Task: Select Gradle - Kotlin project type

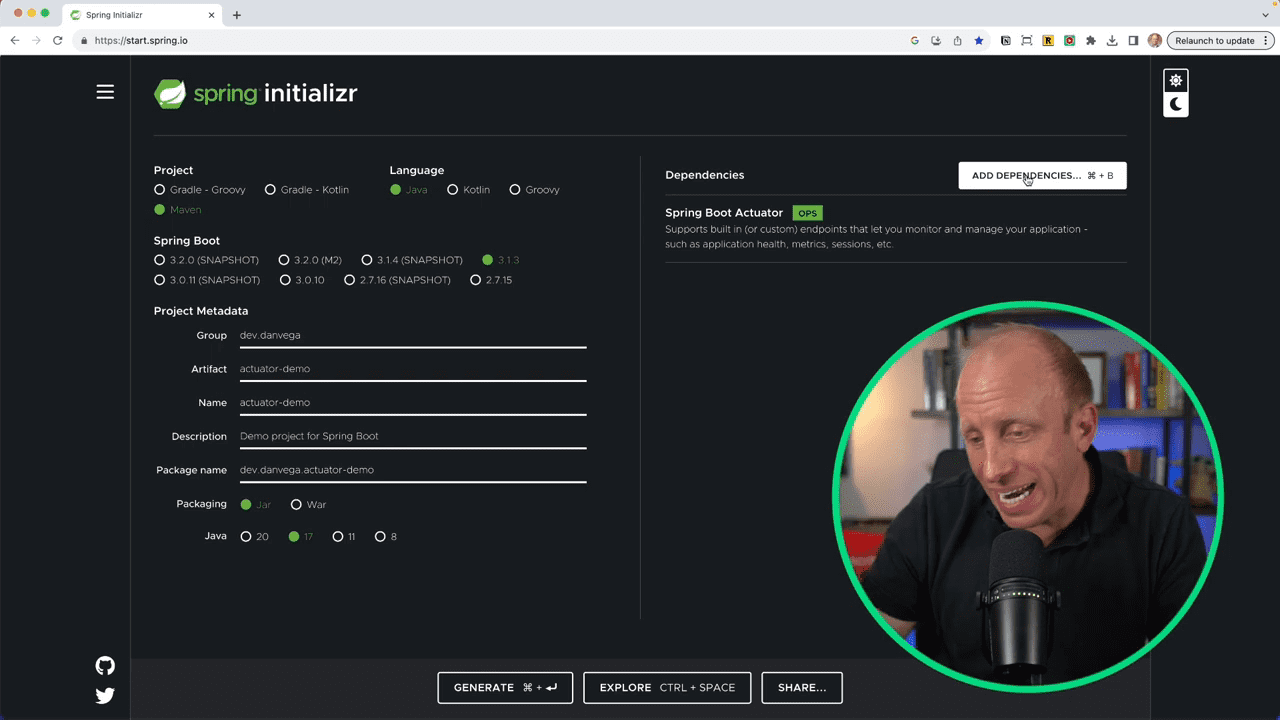Action: (270, 190)
